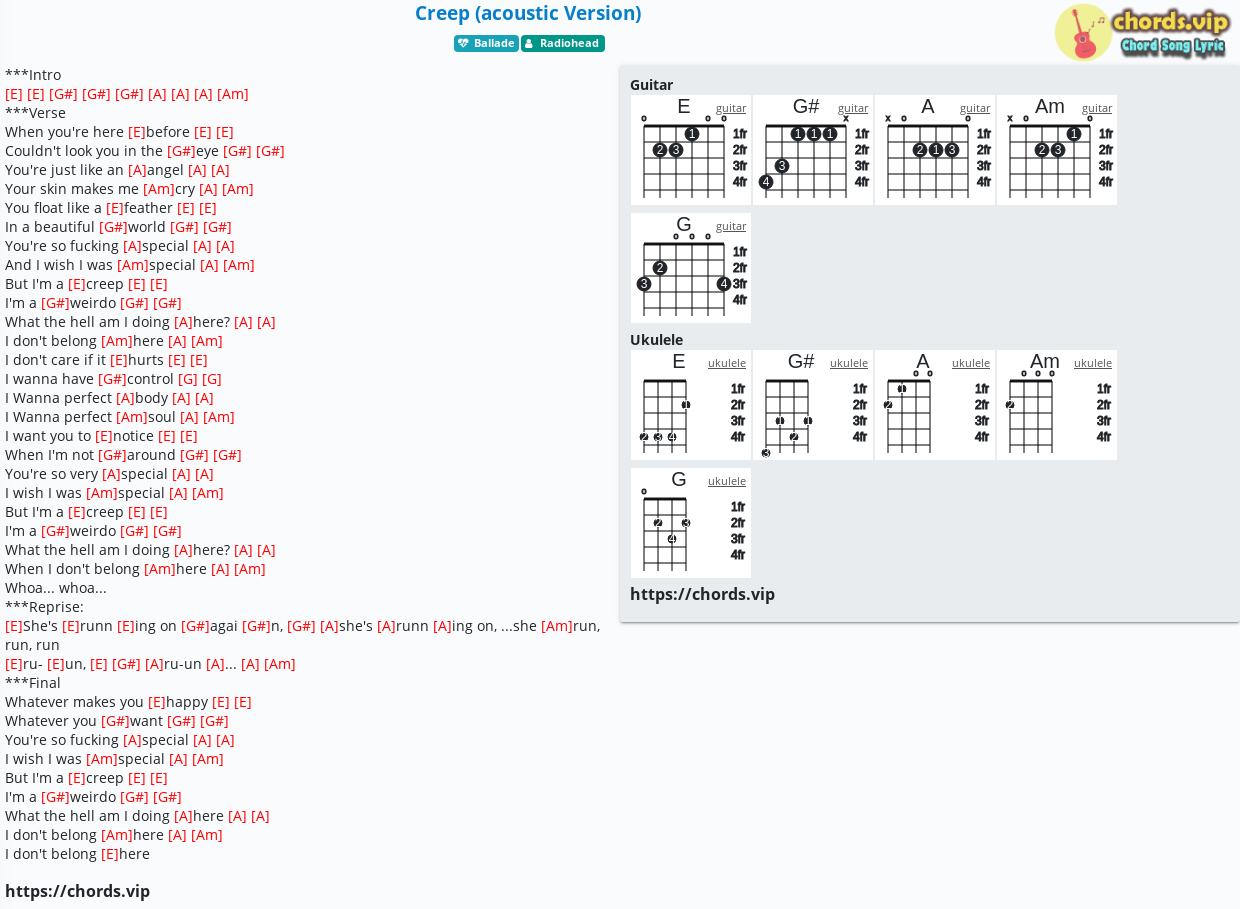Screen dimensions: 1240x909
Task: Click the guitar G chord diagram
Action: pyautogui.click(x=691, y=268)
